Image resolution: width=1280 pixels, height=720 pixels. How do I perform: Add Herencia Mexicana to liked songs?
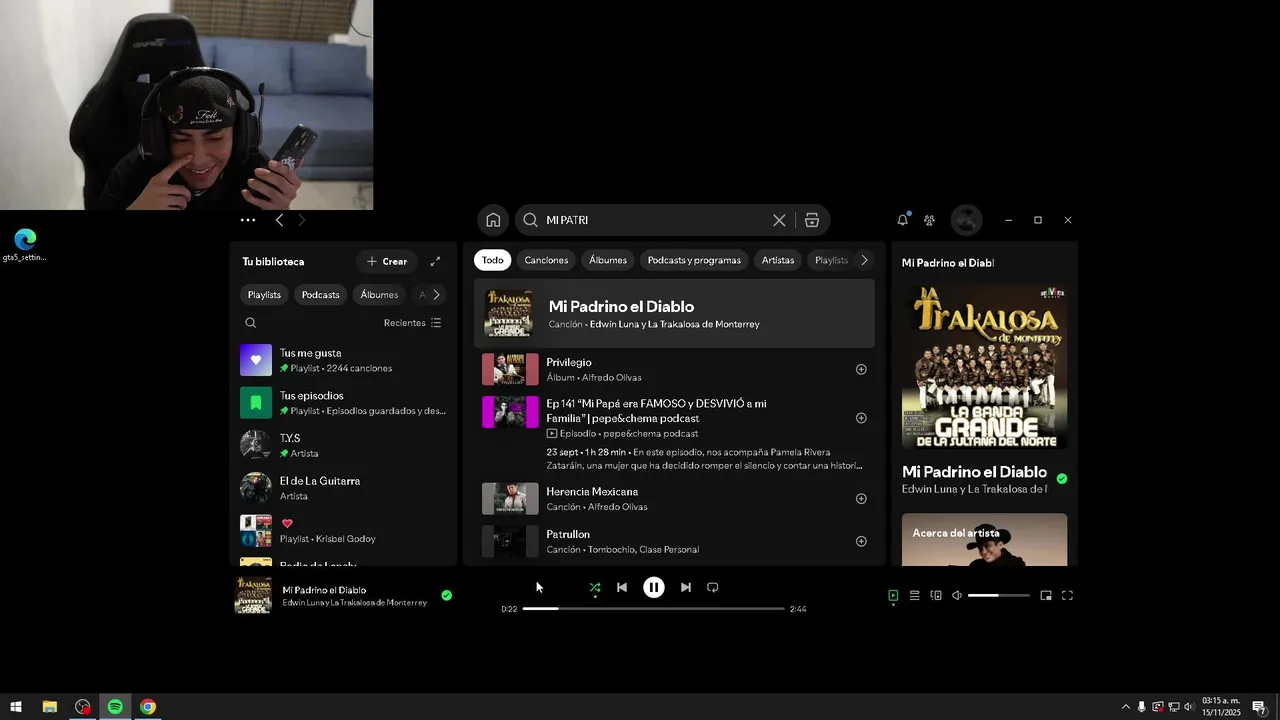861,498
